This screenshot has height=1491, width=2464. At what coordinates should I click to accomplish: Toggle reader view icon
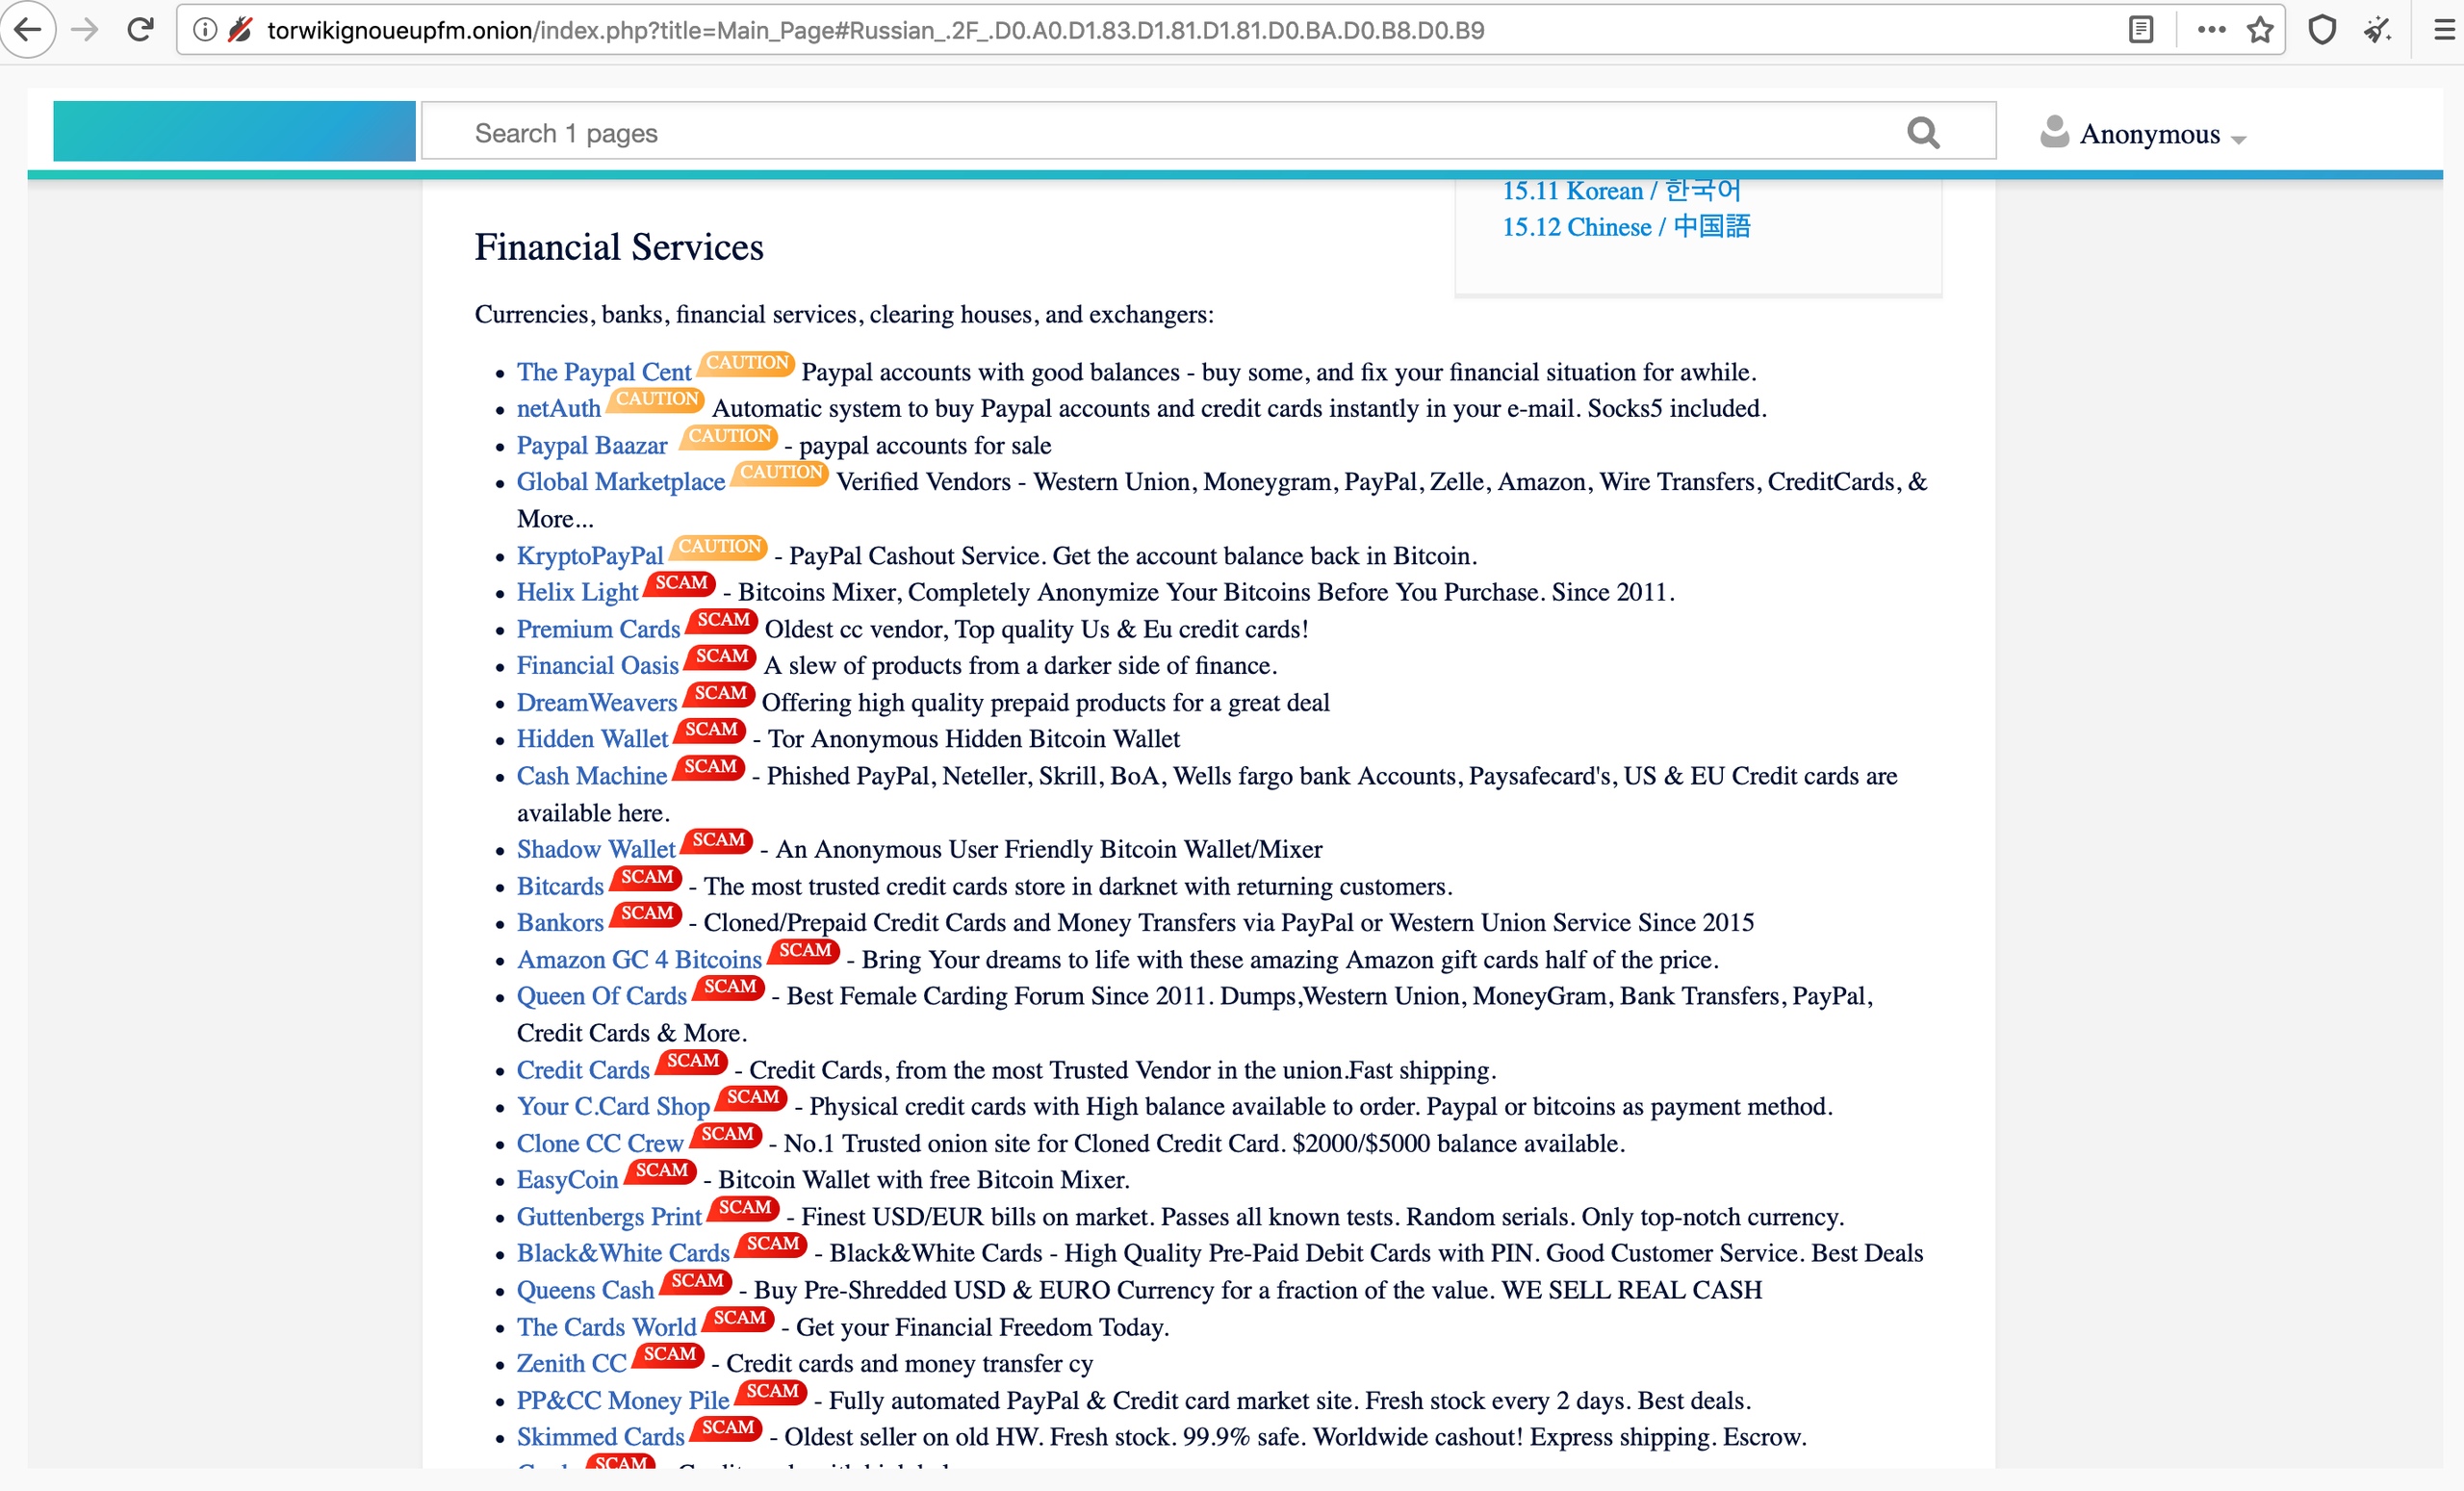2140,30
